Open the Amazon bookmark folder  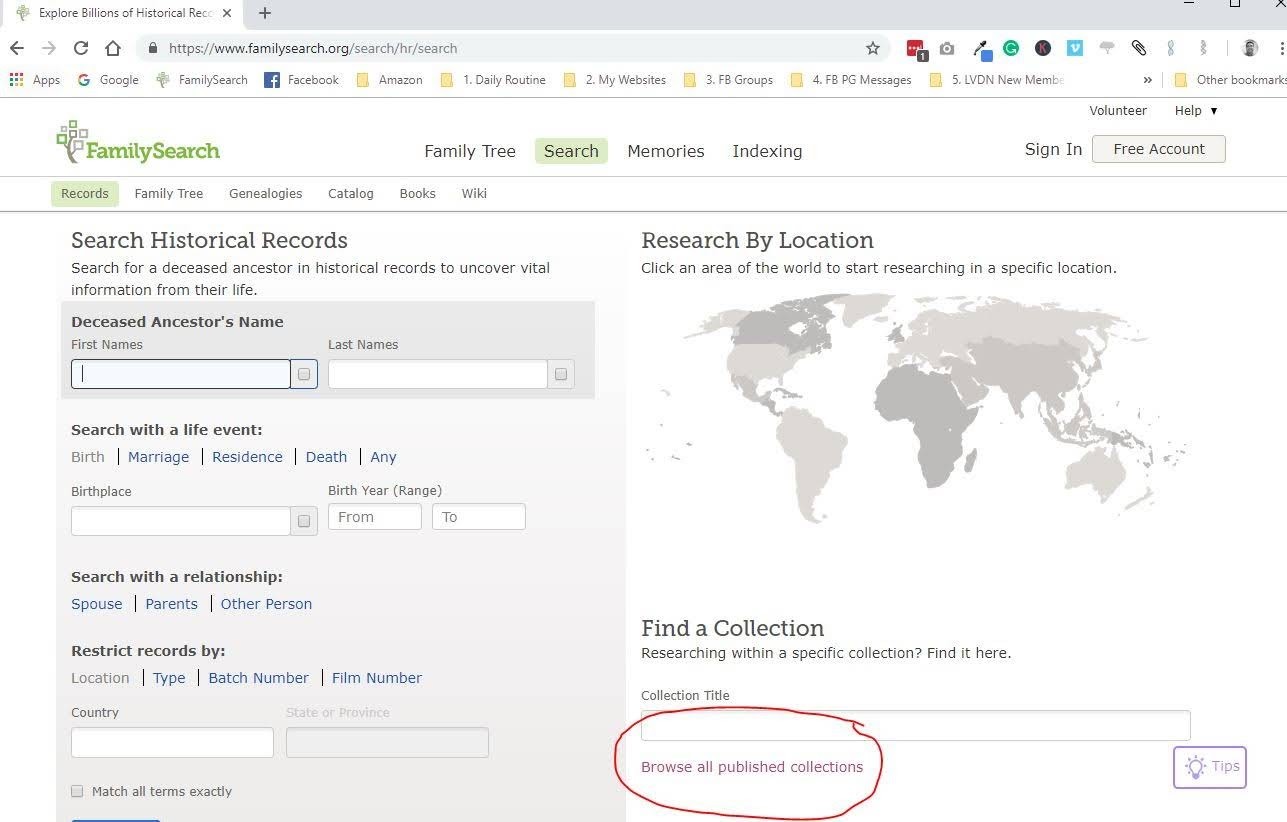pos(389,80)
